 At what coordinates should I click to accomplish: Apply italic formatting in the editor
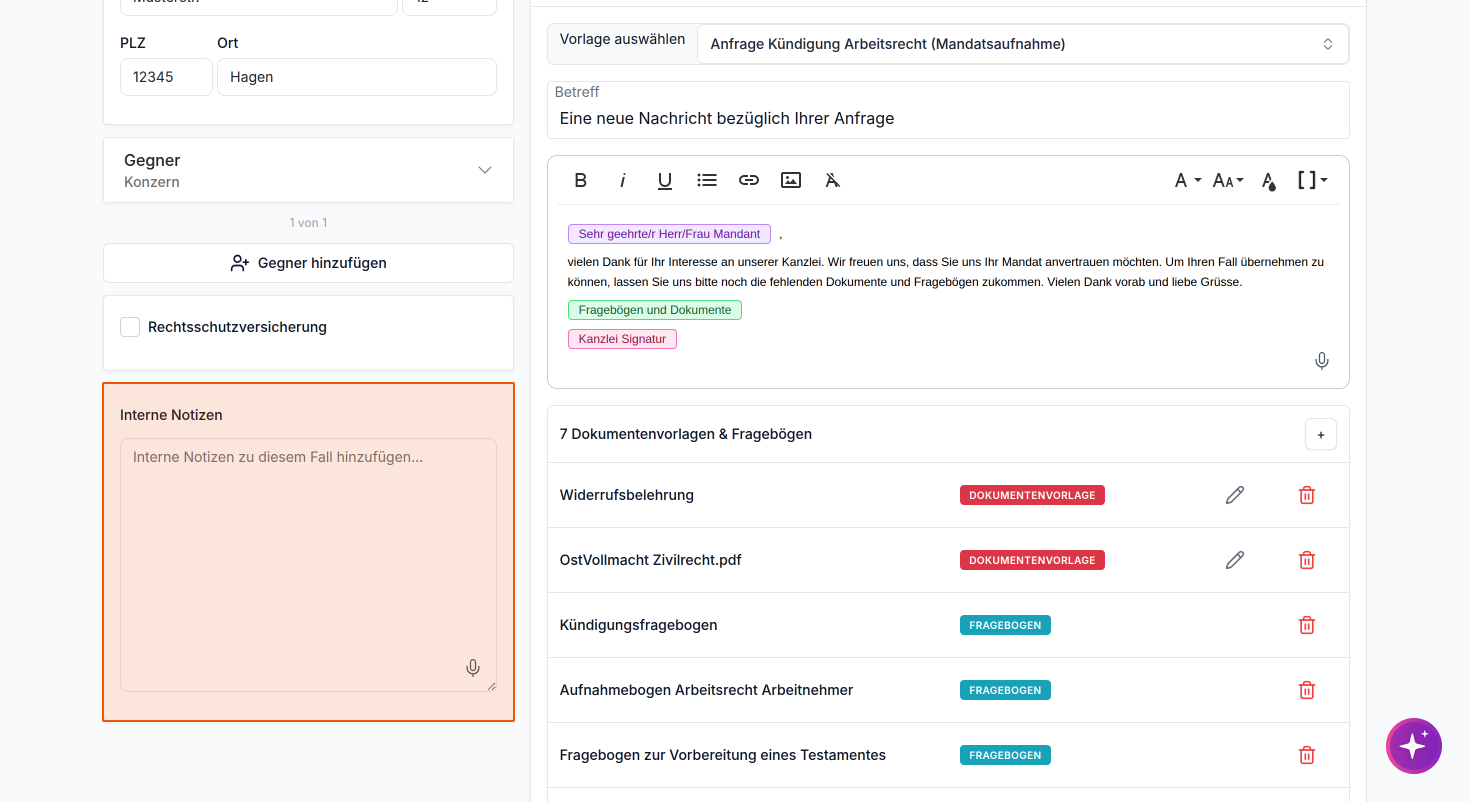tap(623, 180)
